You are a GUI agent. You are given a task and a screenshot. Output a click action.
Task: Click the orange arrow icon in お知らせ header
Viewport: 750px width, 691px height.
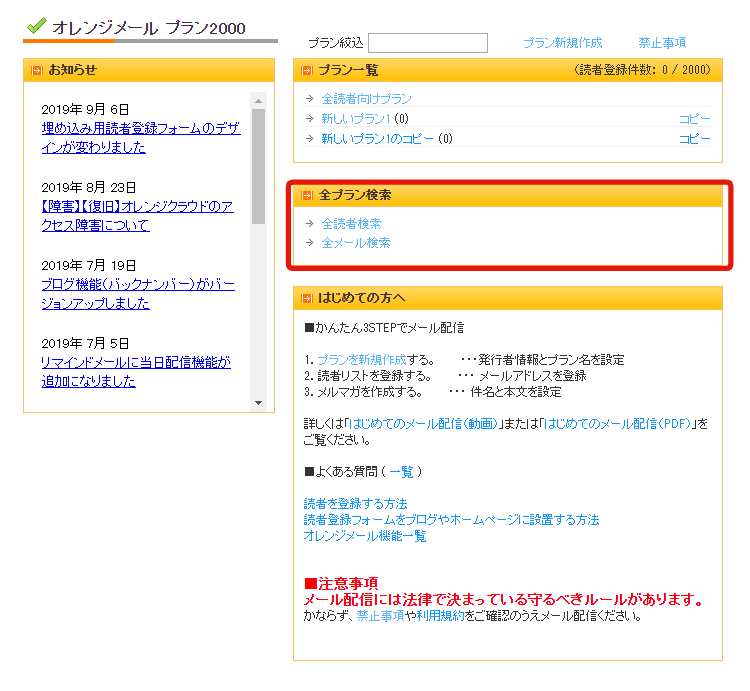tap(36, 70)
